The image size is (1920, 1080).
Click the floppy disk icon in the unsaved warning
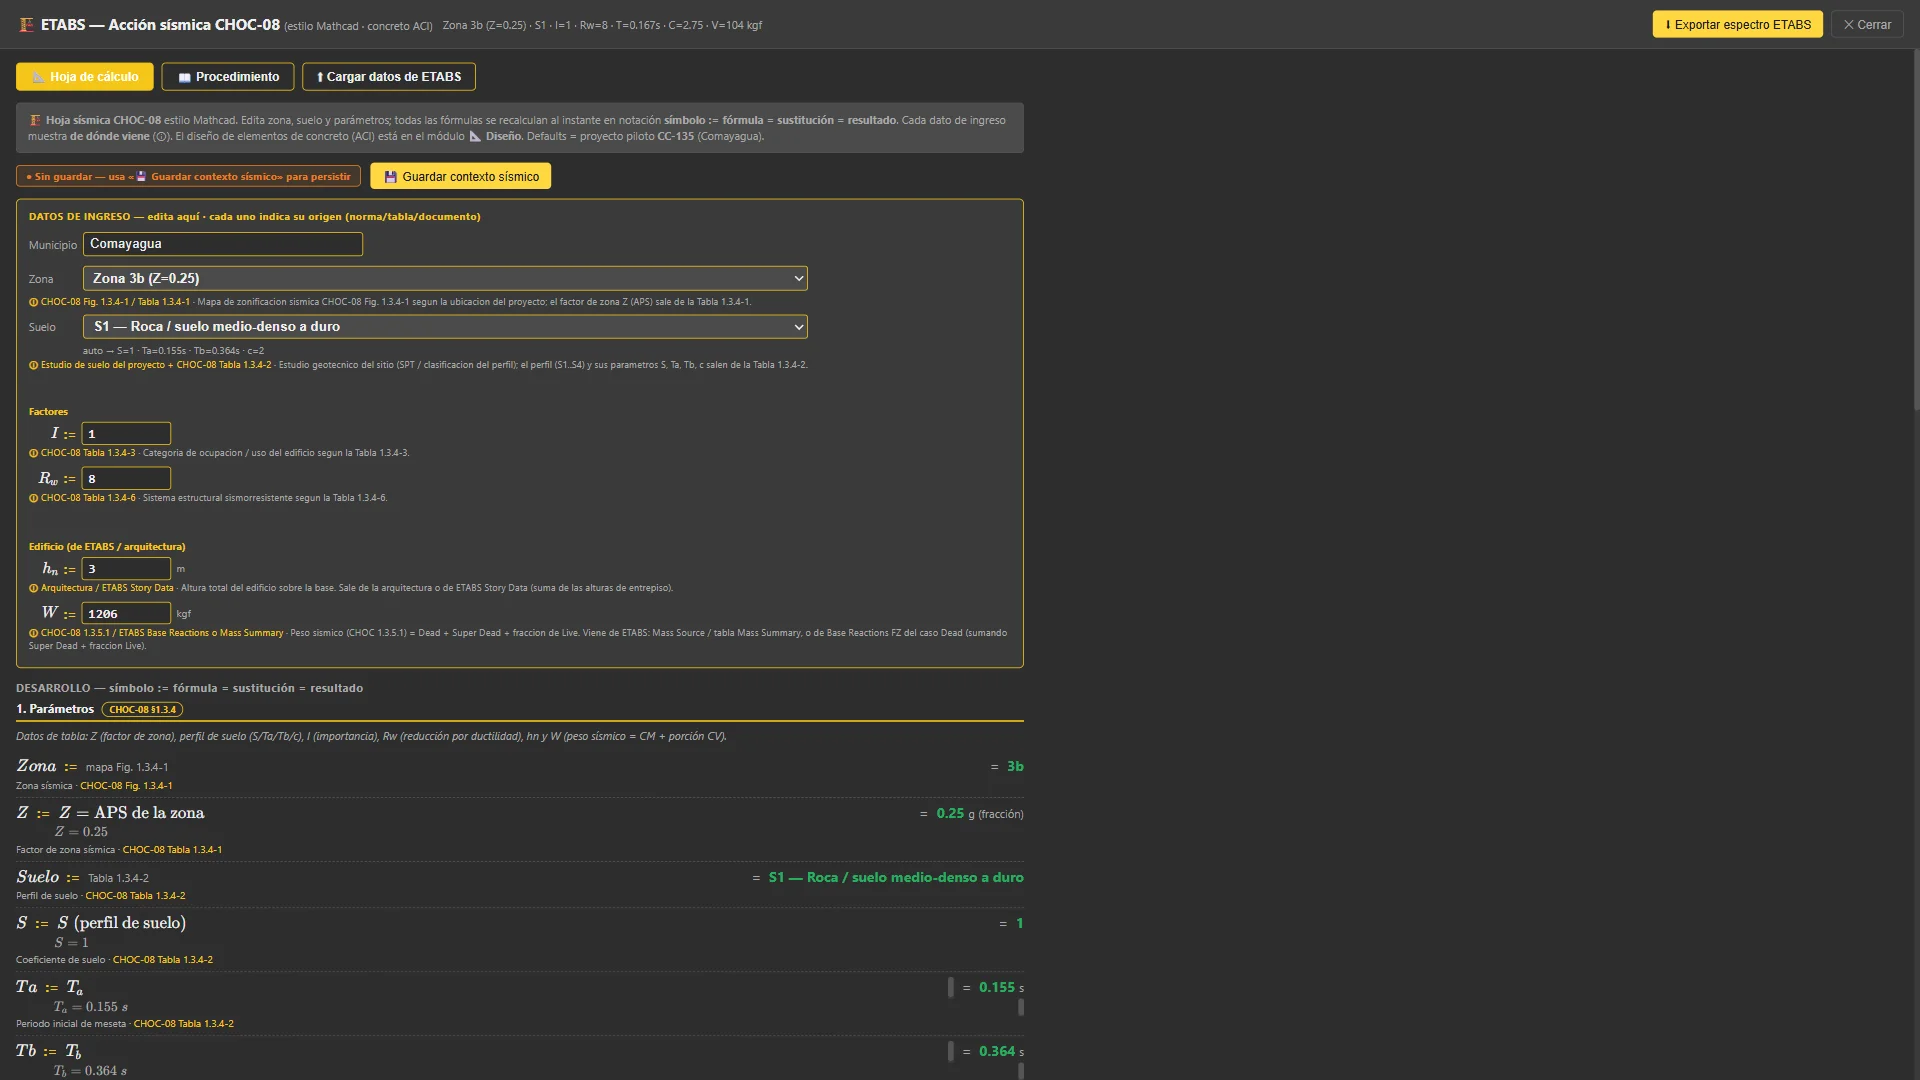[141, 177]
